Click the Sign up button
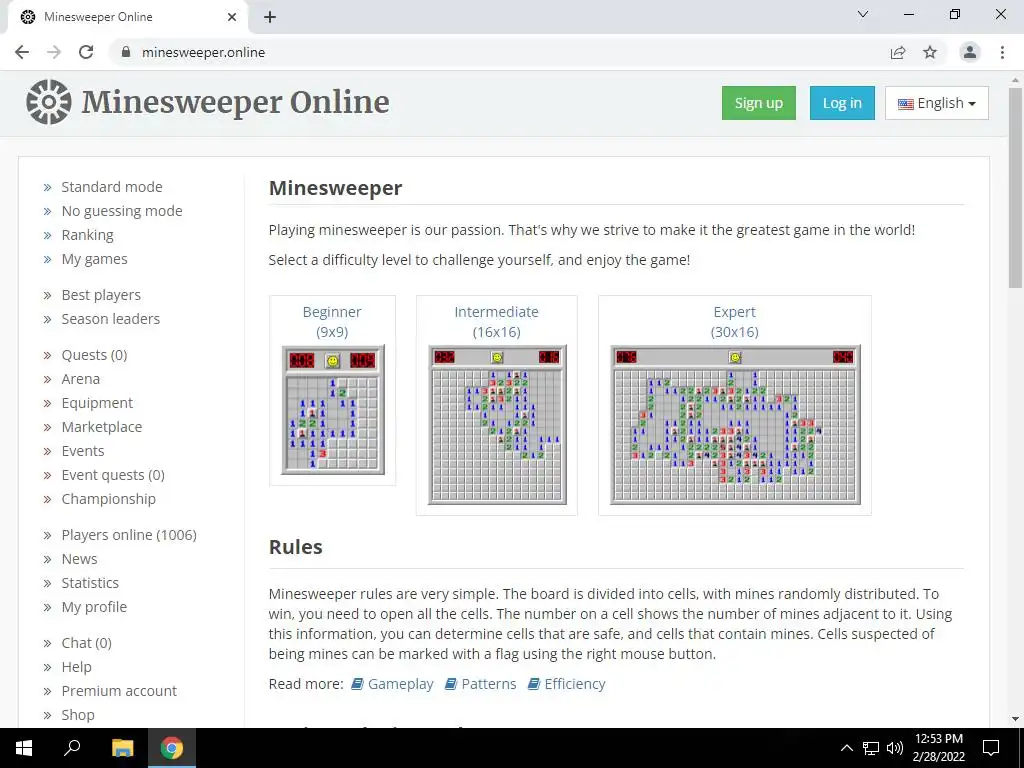1024x768 pixels. 759,103
